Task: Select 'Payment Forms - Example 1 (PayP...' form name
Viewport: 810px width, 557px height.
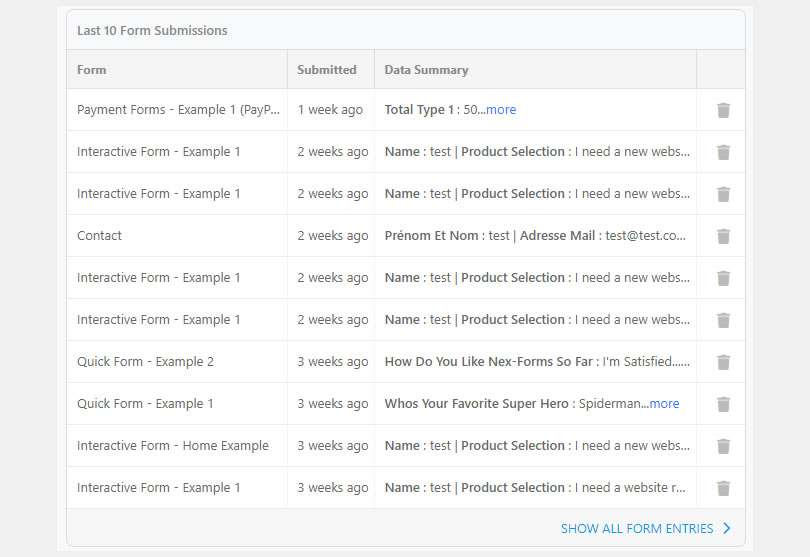Action: coord(178,110)
